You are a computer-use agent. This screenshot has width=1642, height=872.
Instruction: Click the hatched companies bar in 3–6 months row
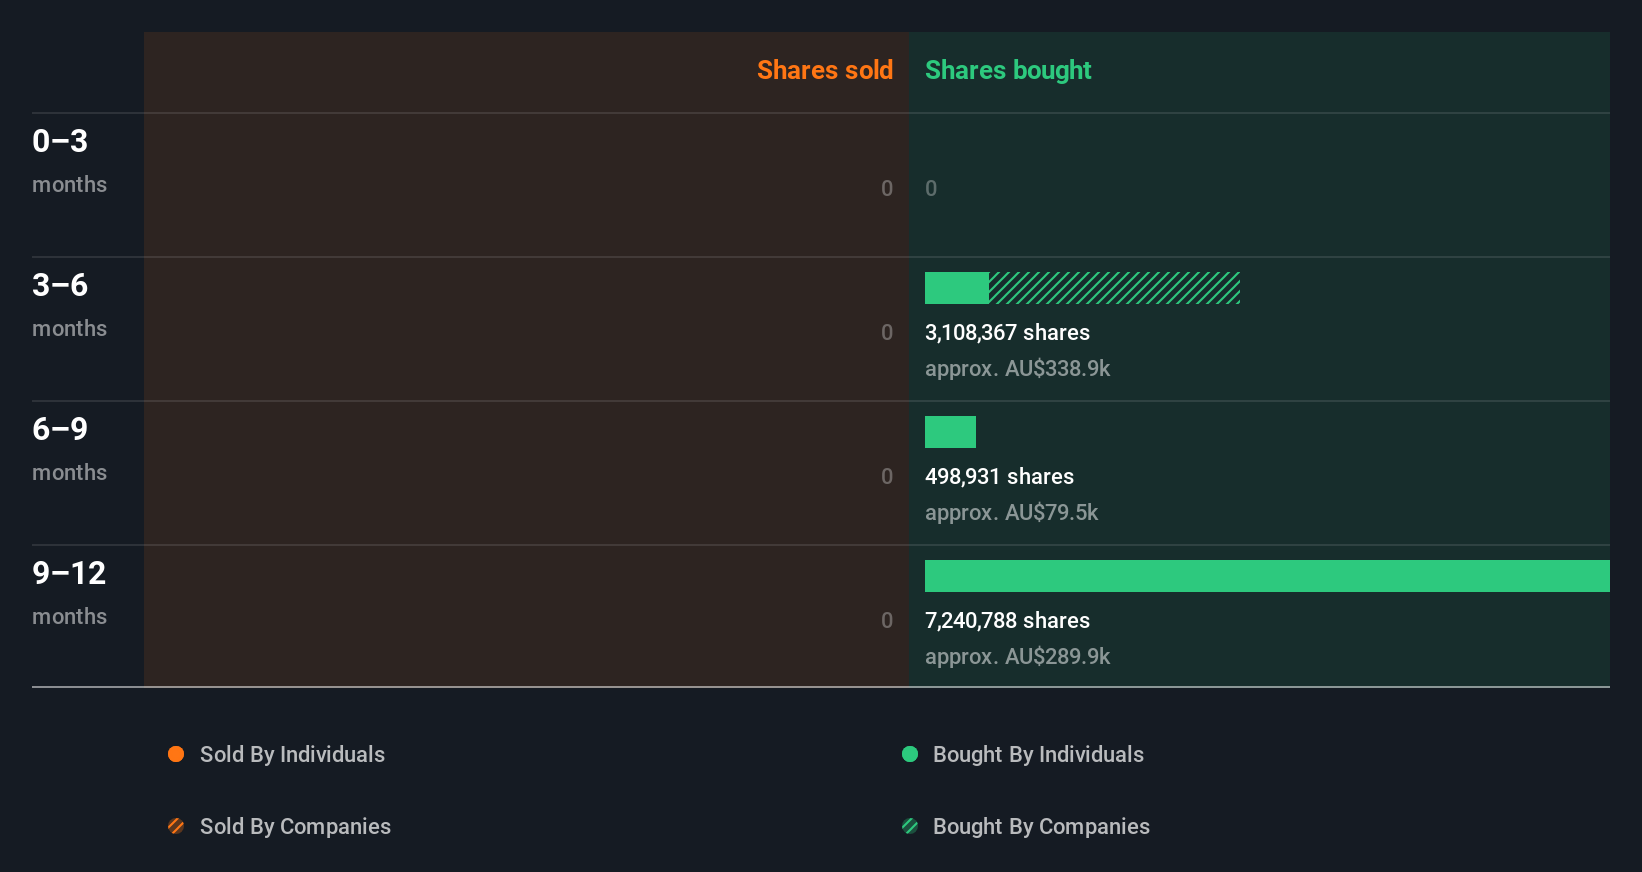(1114, 288)
